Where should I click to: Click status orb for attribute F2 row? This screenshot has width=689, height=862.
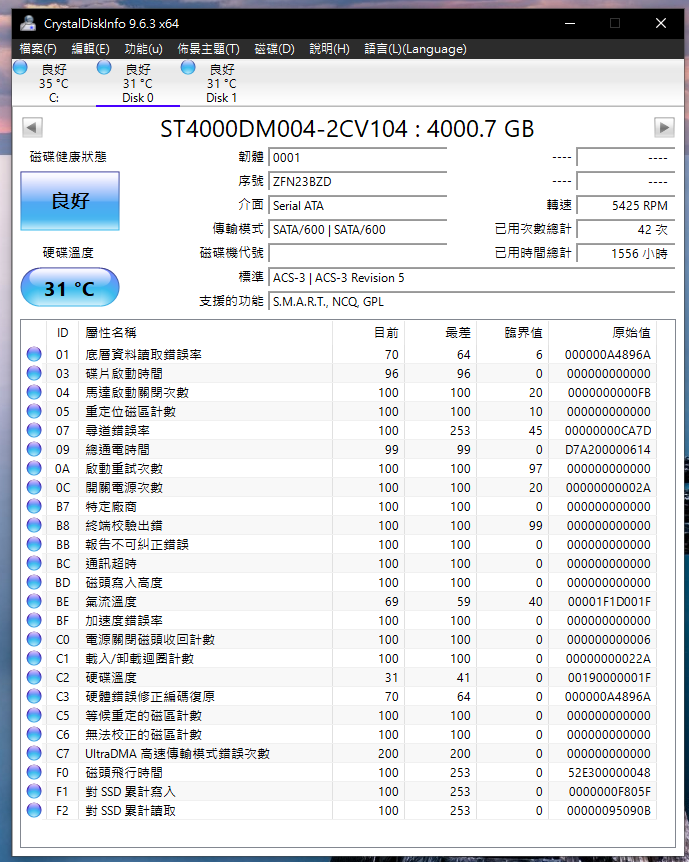(x=34, y=810)
